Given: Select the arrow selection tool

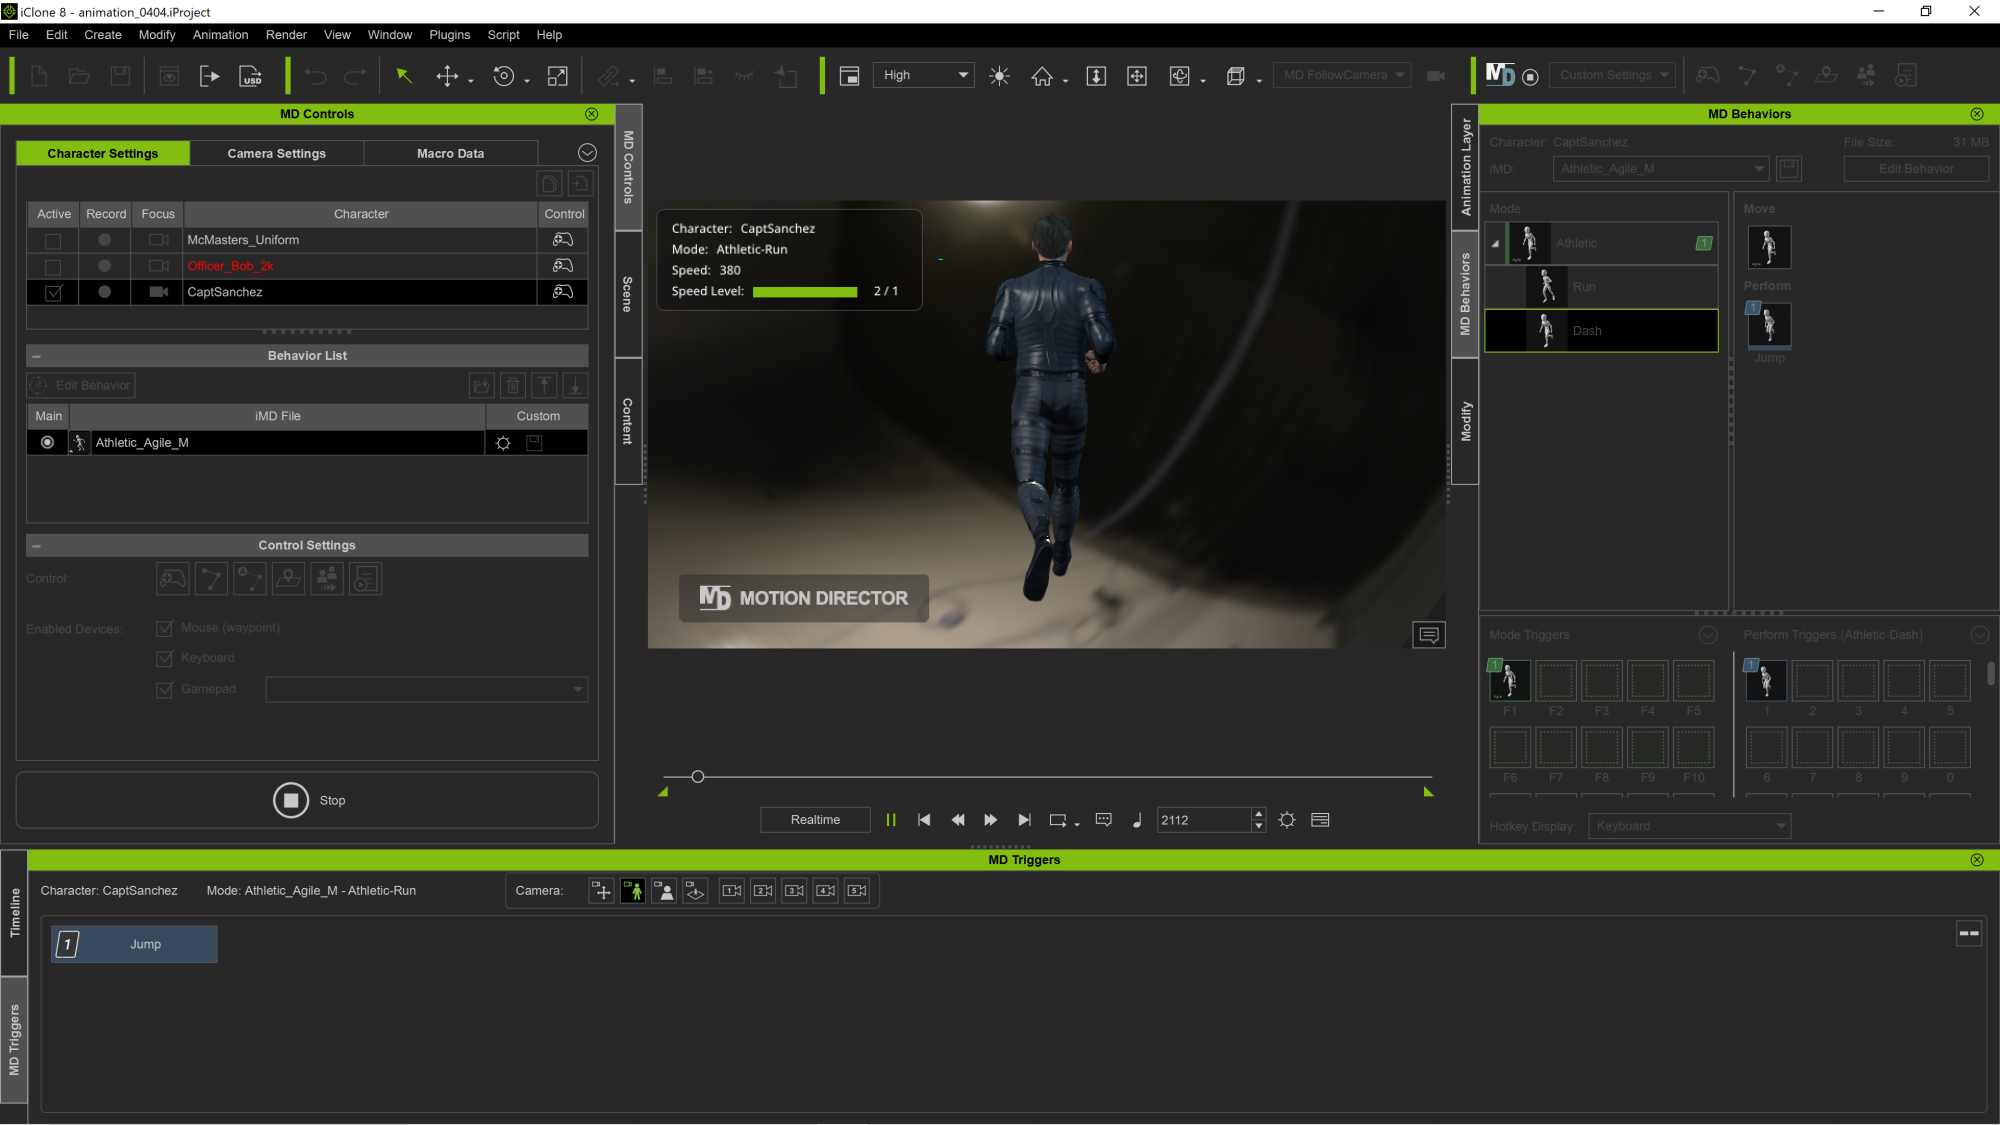Looking at the screenshot, I should 404,76.
